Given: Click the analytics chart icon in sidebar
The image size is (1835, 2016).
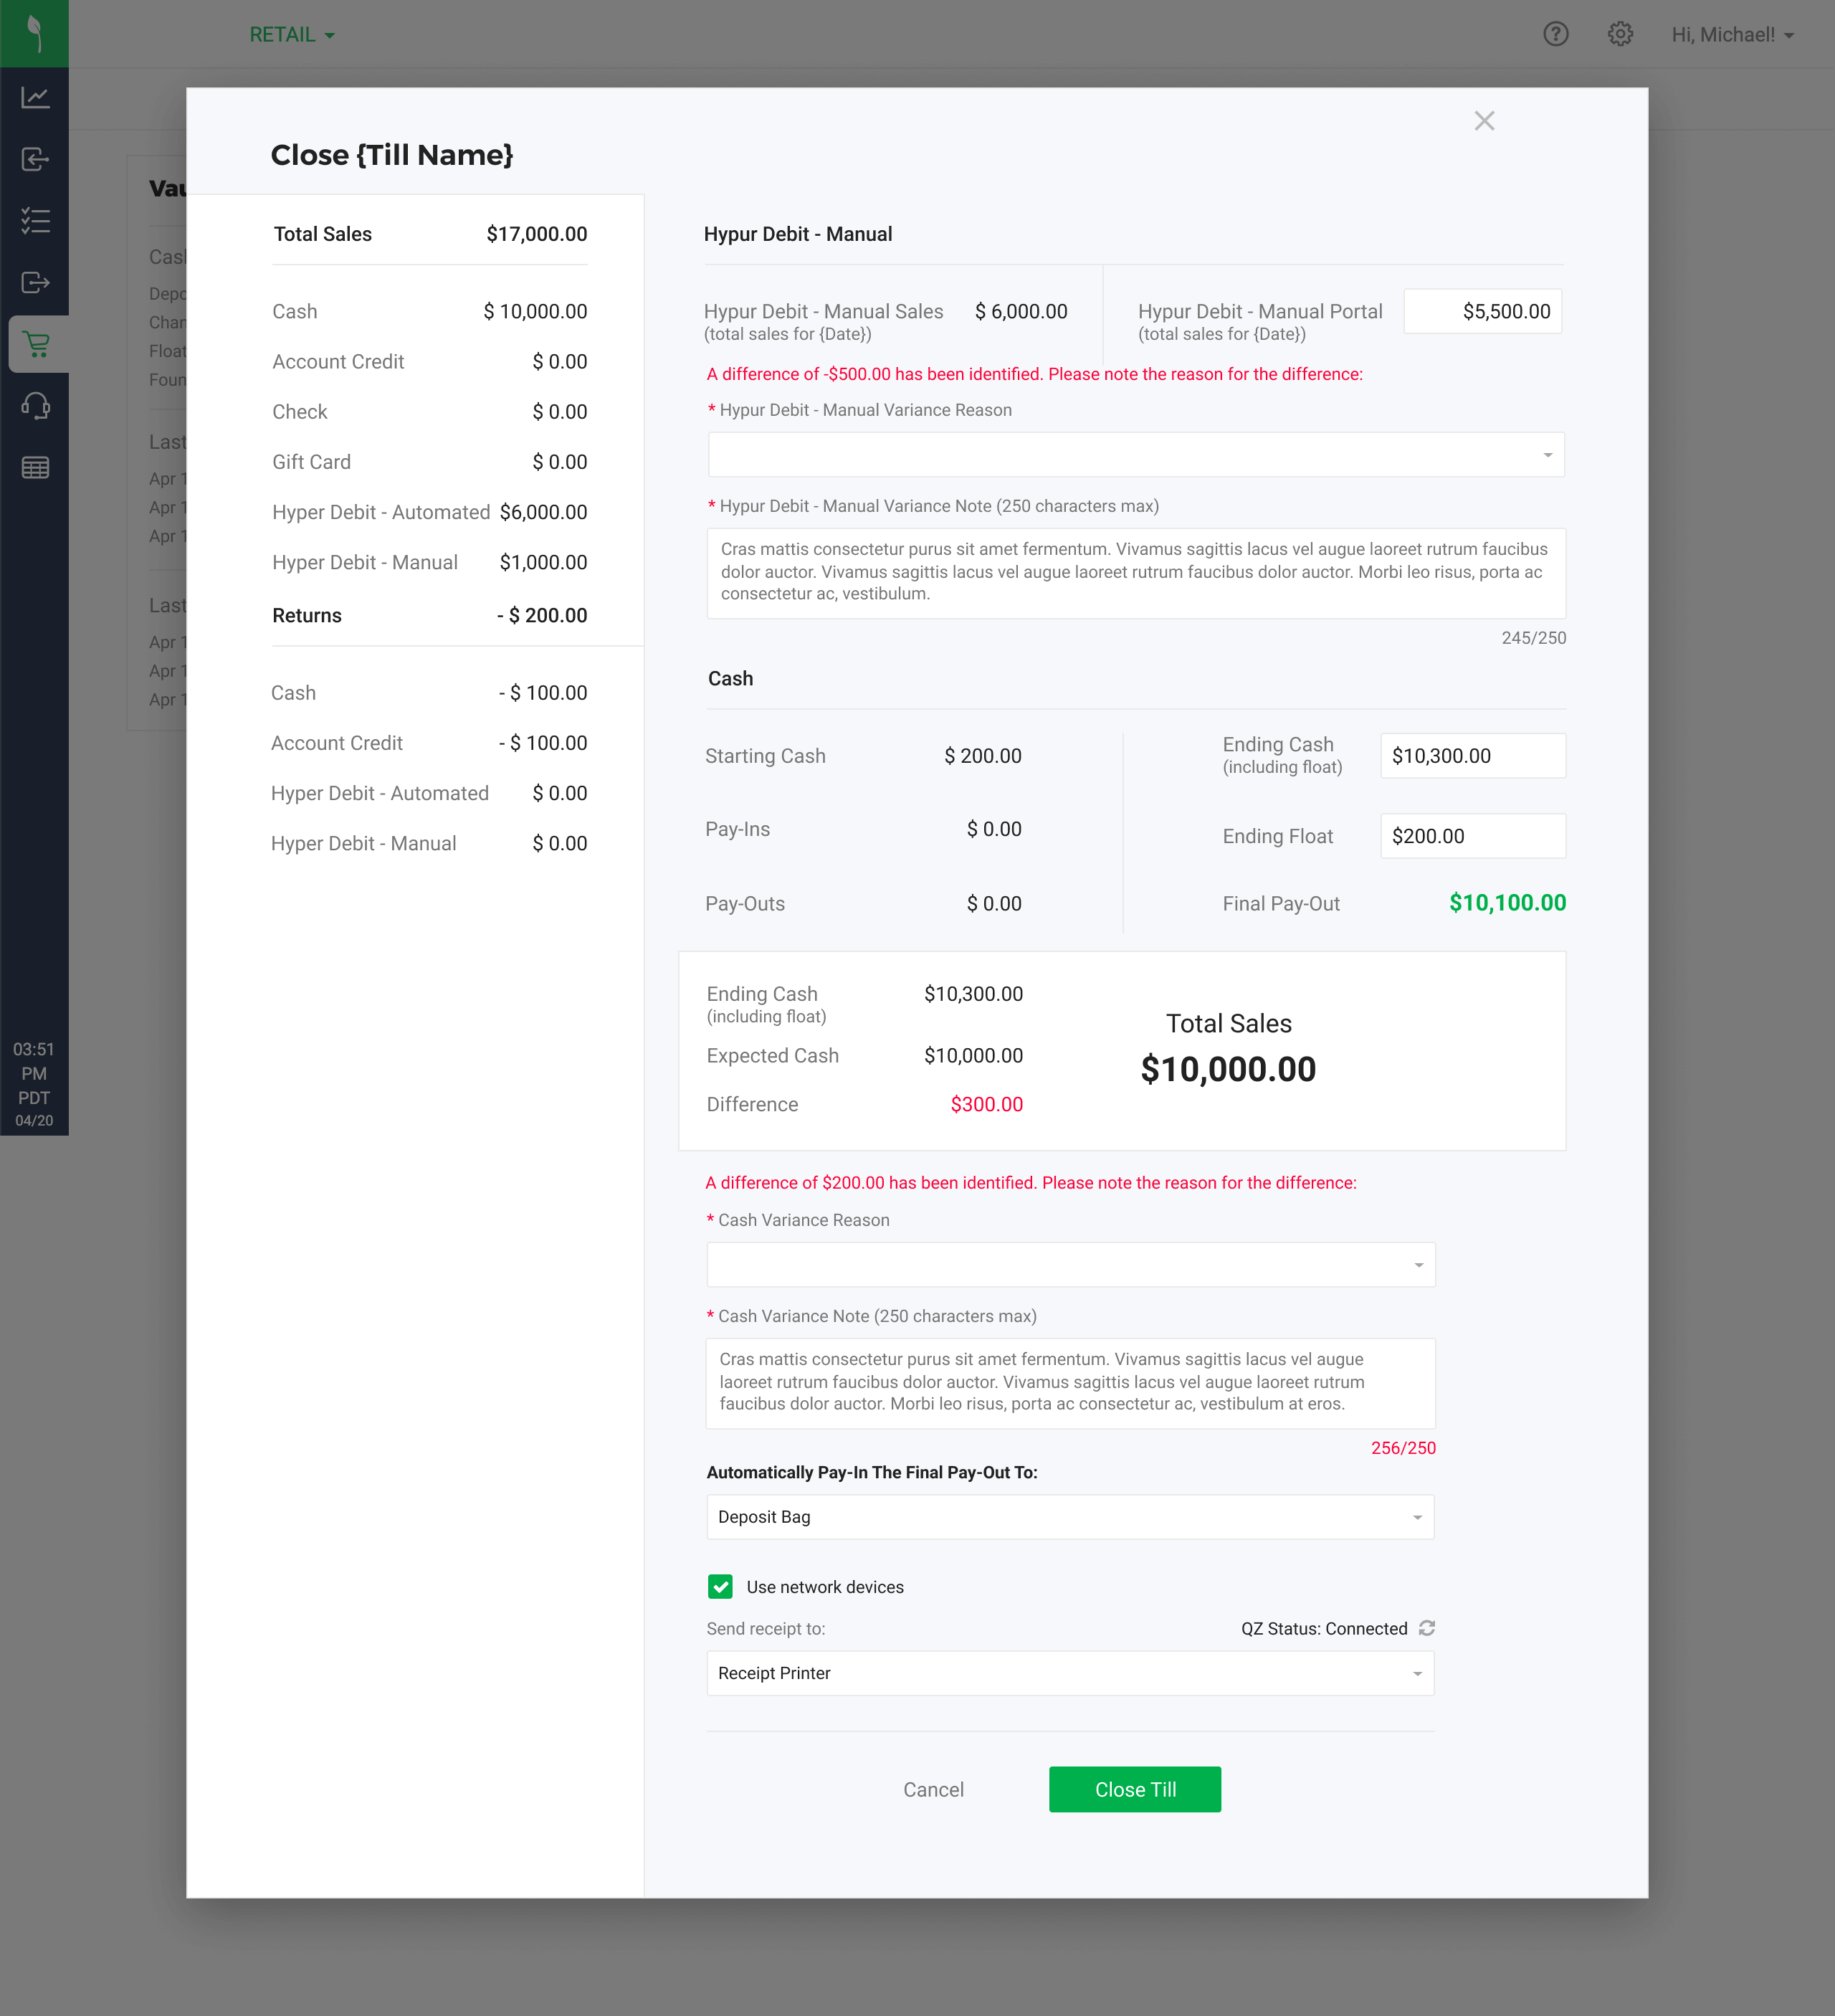Looking at the screenshot, I should click(x=35, y=97).
